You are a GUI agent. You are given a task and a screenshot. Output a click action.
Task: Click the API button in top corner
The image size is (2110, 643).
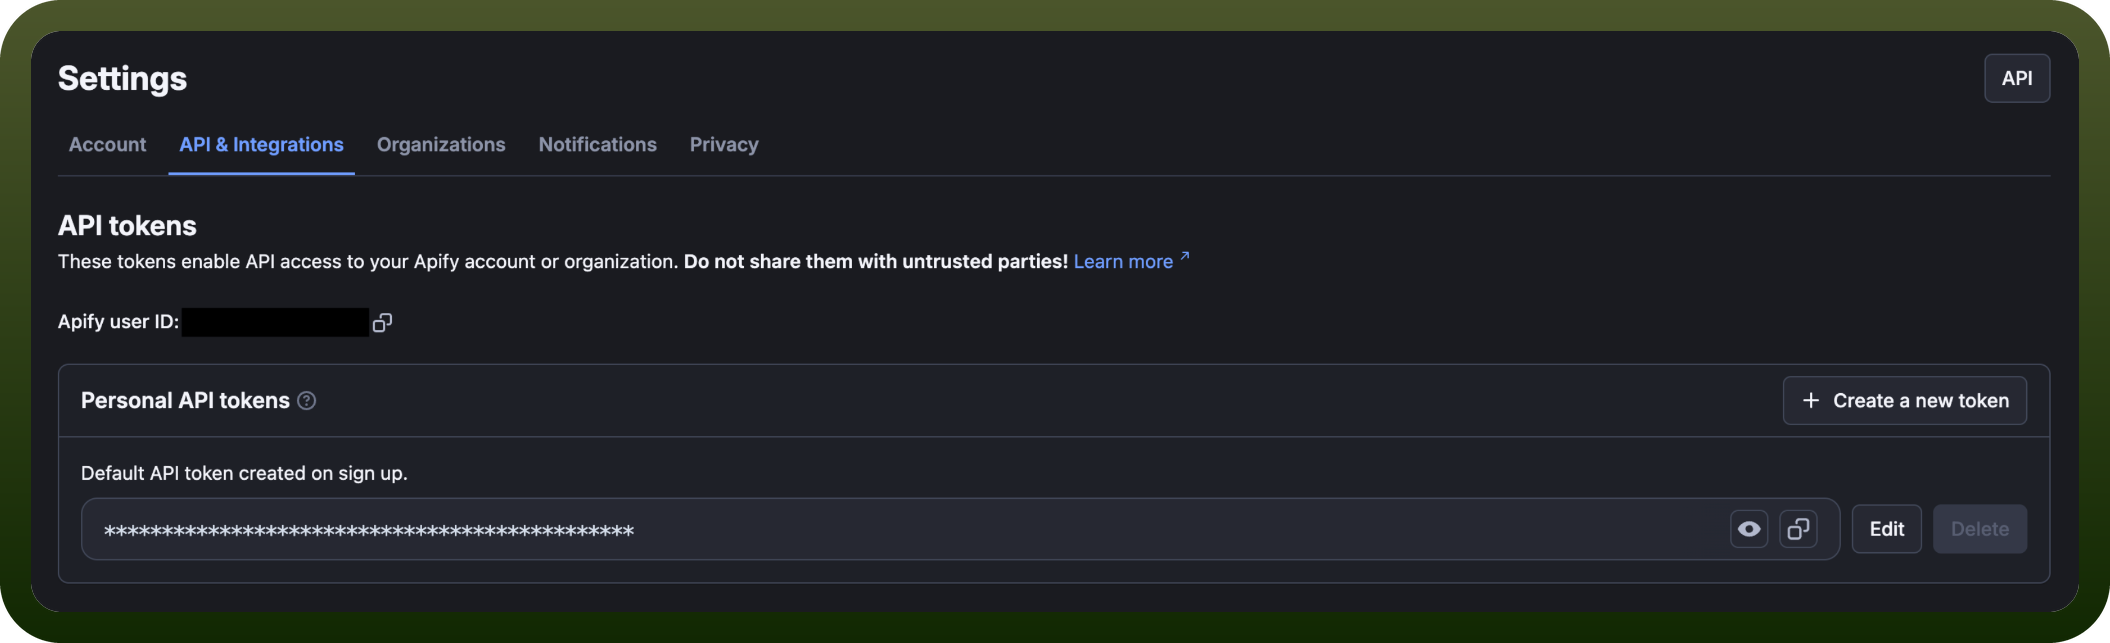(2017, 78)
